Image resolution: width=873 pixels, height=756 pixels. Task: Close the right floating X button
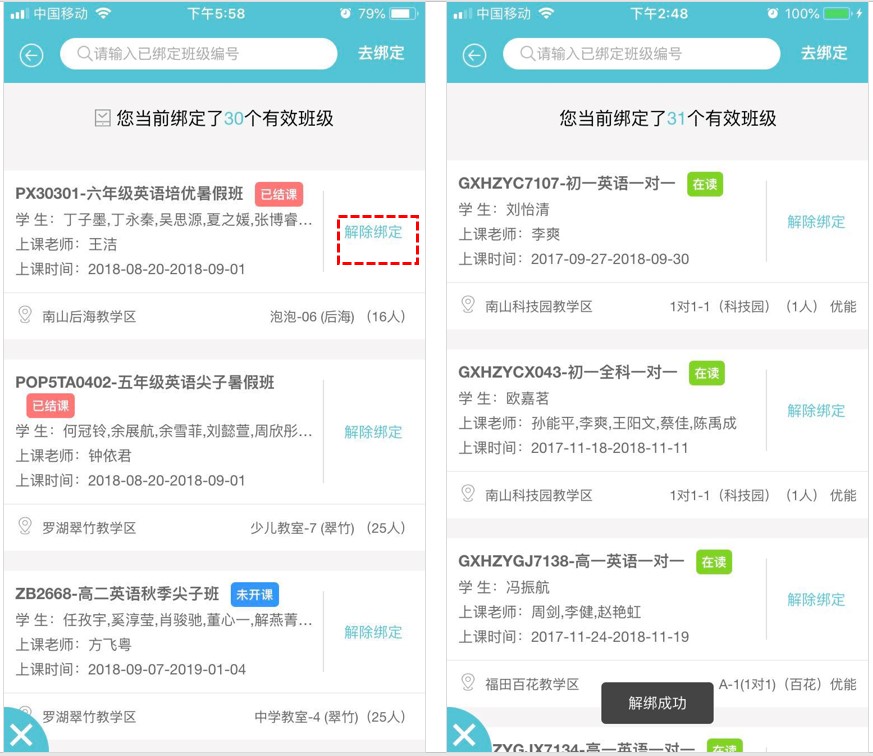click(465, 735)
